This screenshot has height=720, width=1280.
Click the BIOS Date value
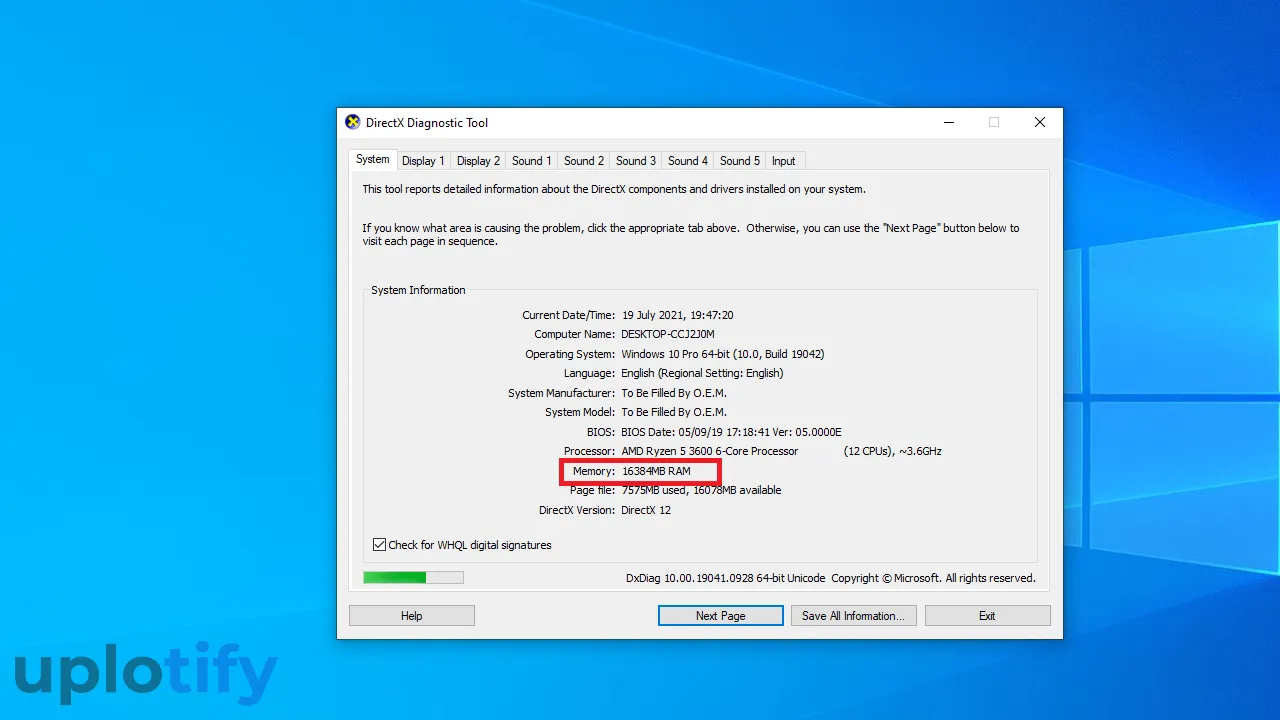coord(731,432)
